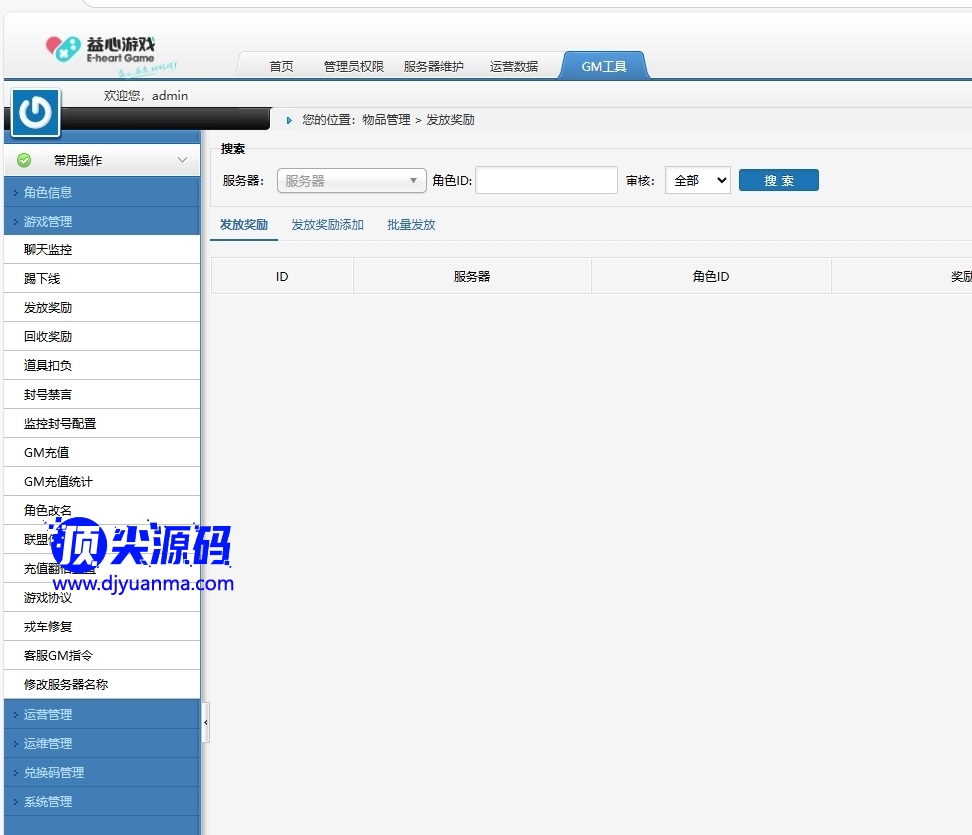Viewport: 972px width, 835px height.
Task: Open the 服务器 dropdown selector
Action: [x=351, y=181]
